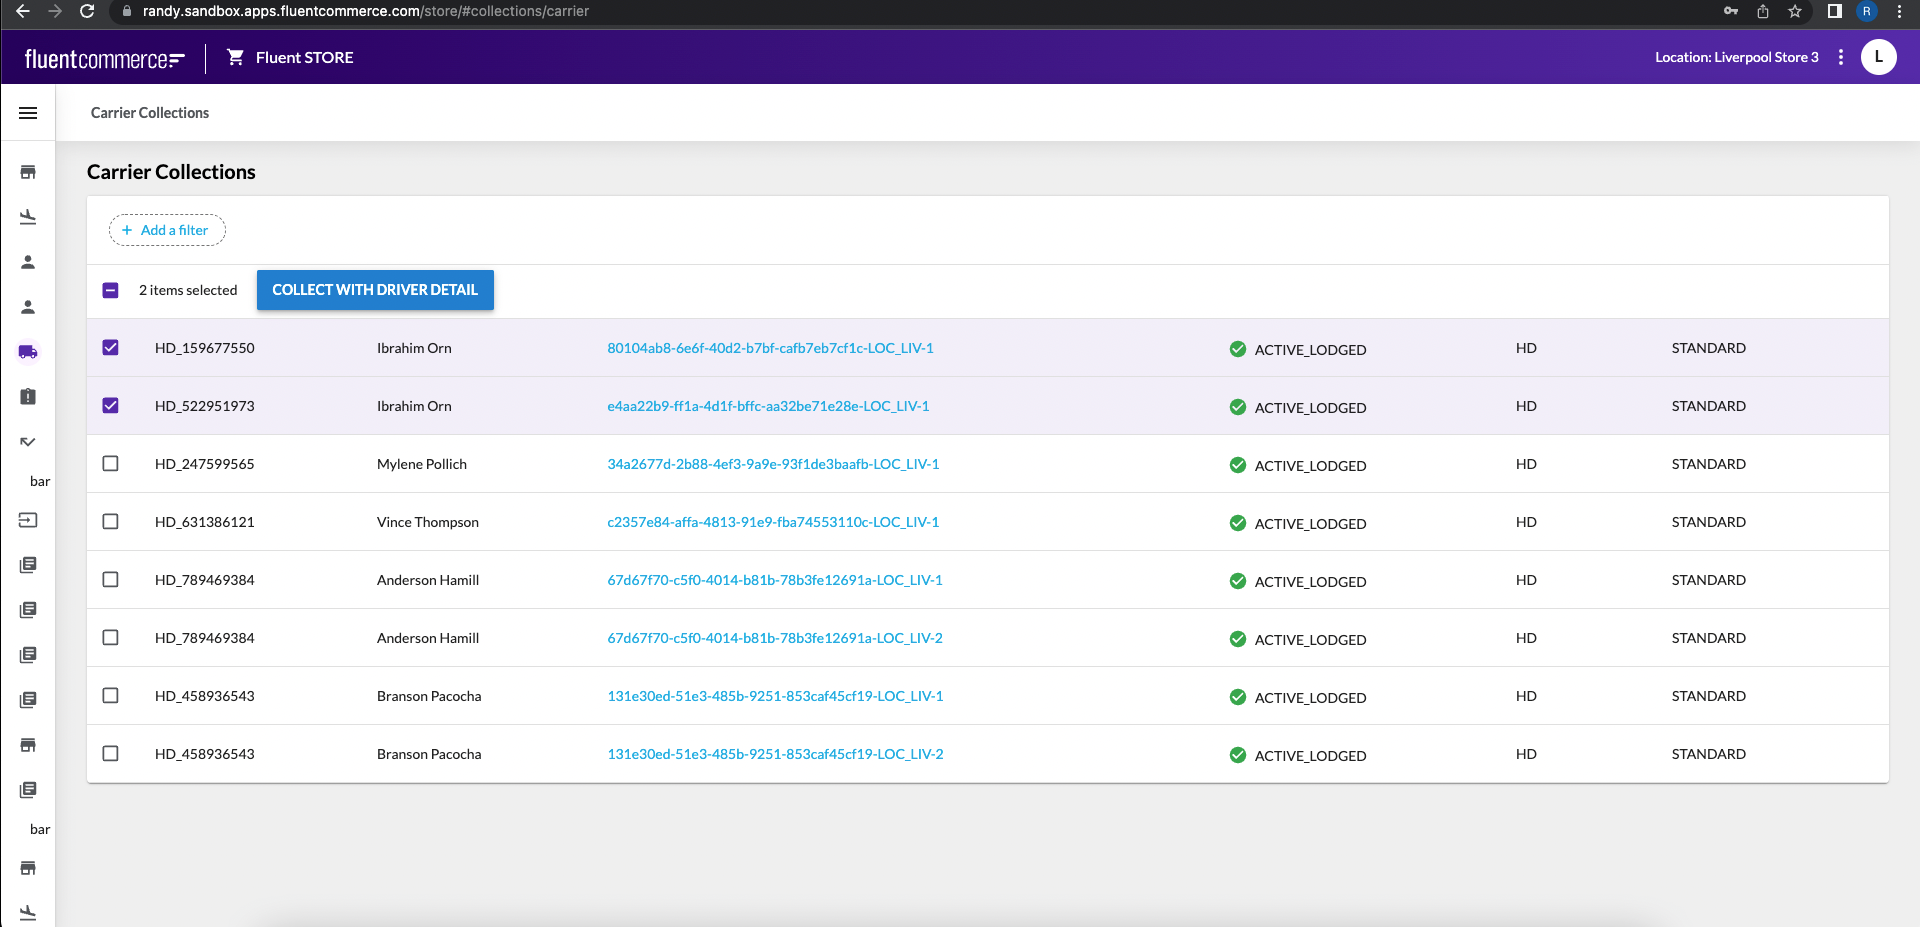Click the clipboard alert sidebar icon
1920x927 pixels.
28,397
